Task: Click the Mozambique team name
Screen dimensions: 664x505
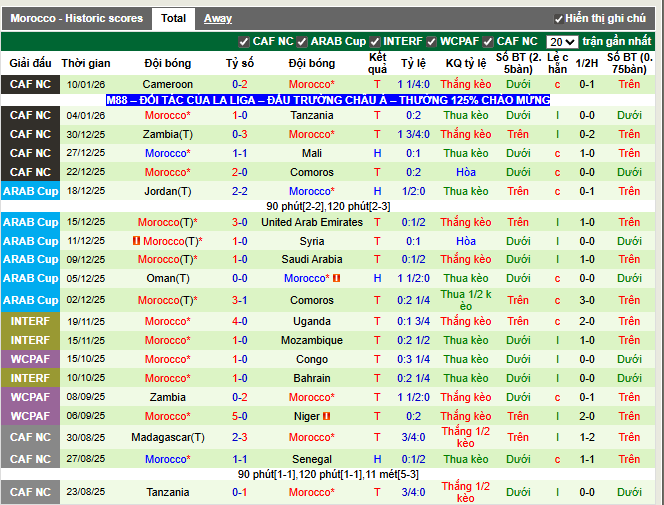Action: click(312, 340)
